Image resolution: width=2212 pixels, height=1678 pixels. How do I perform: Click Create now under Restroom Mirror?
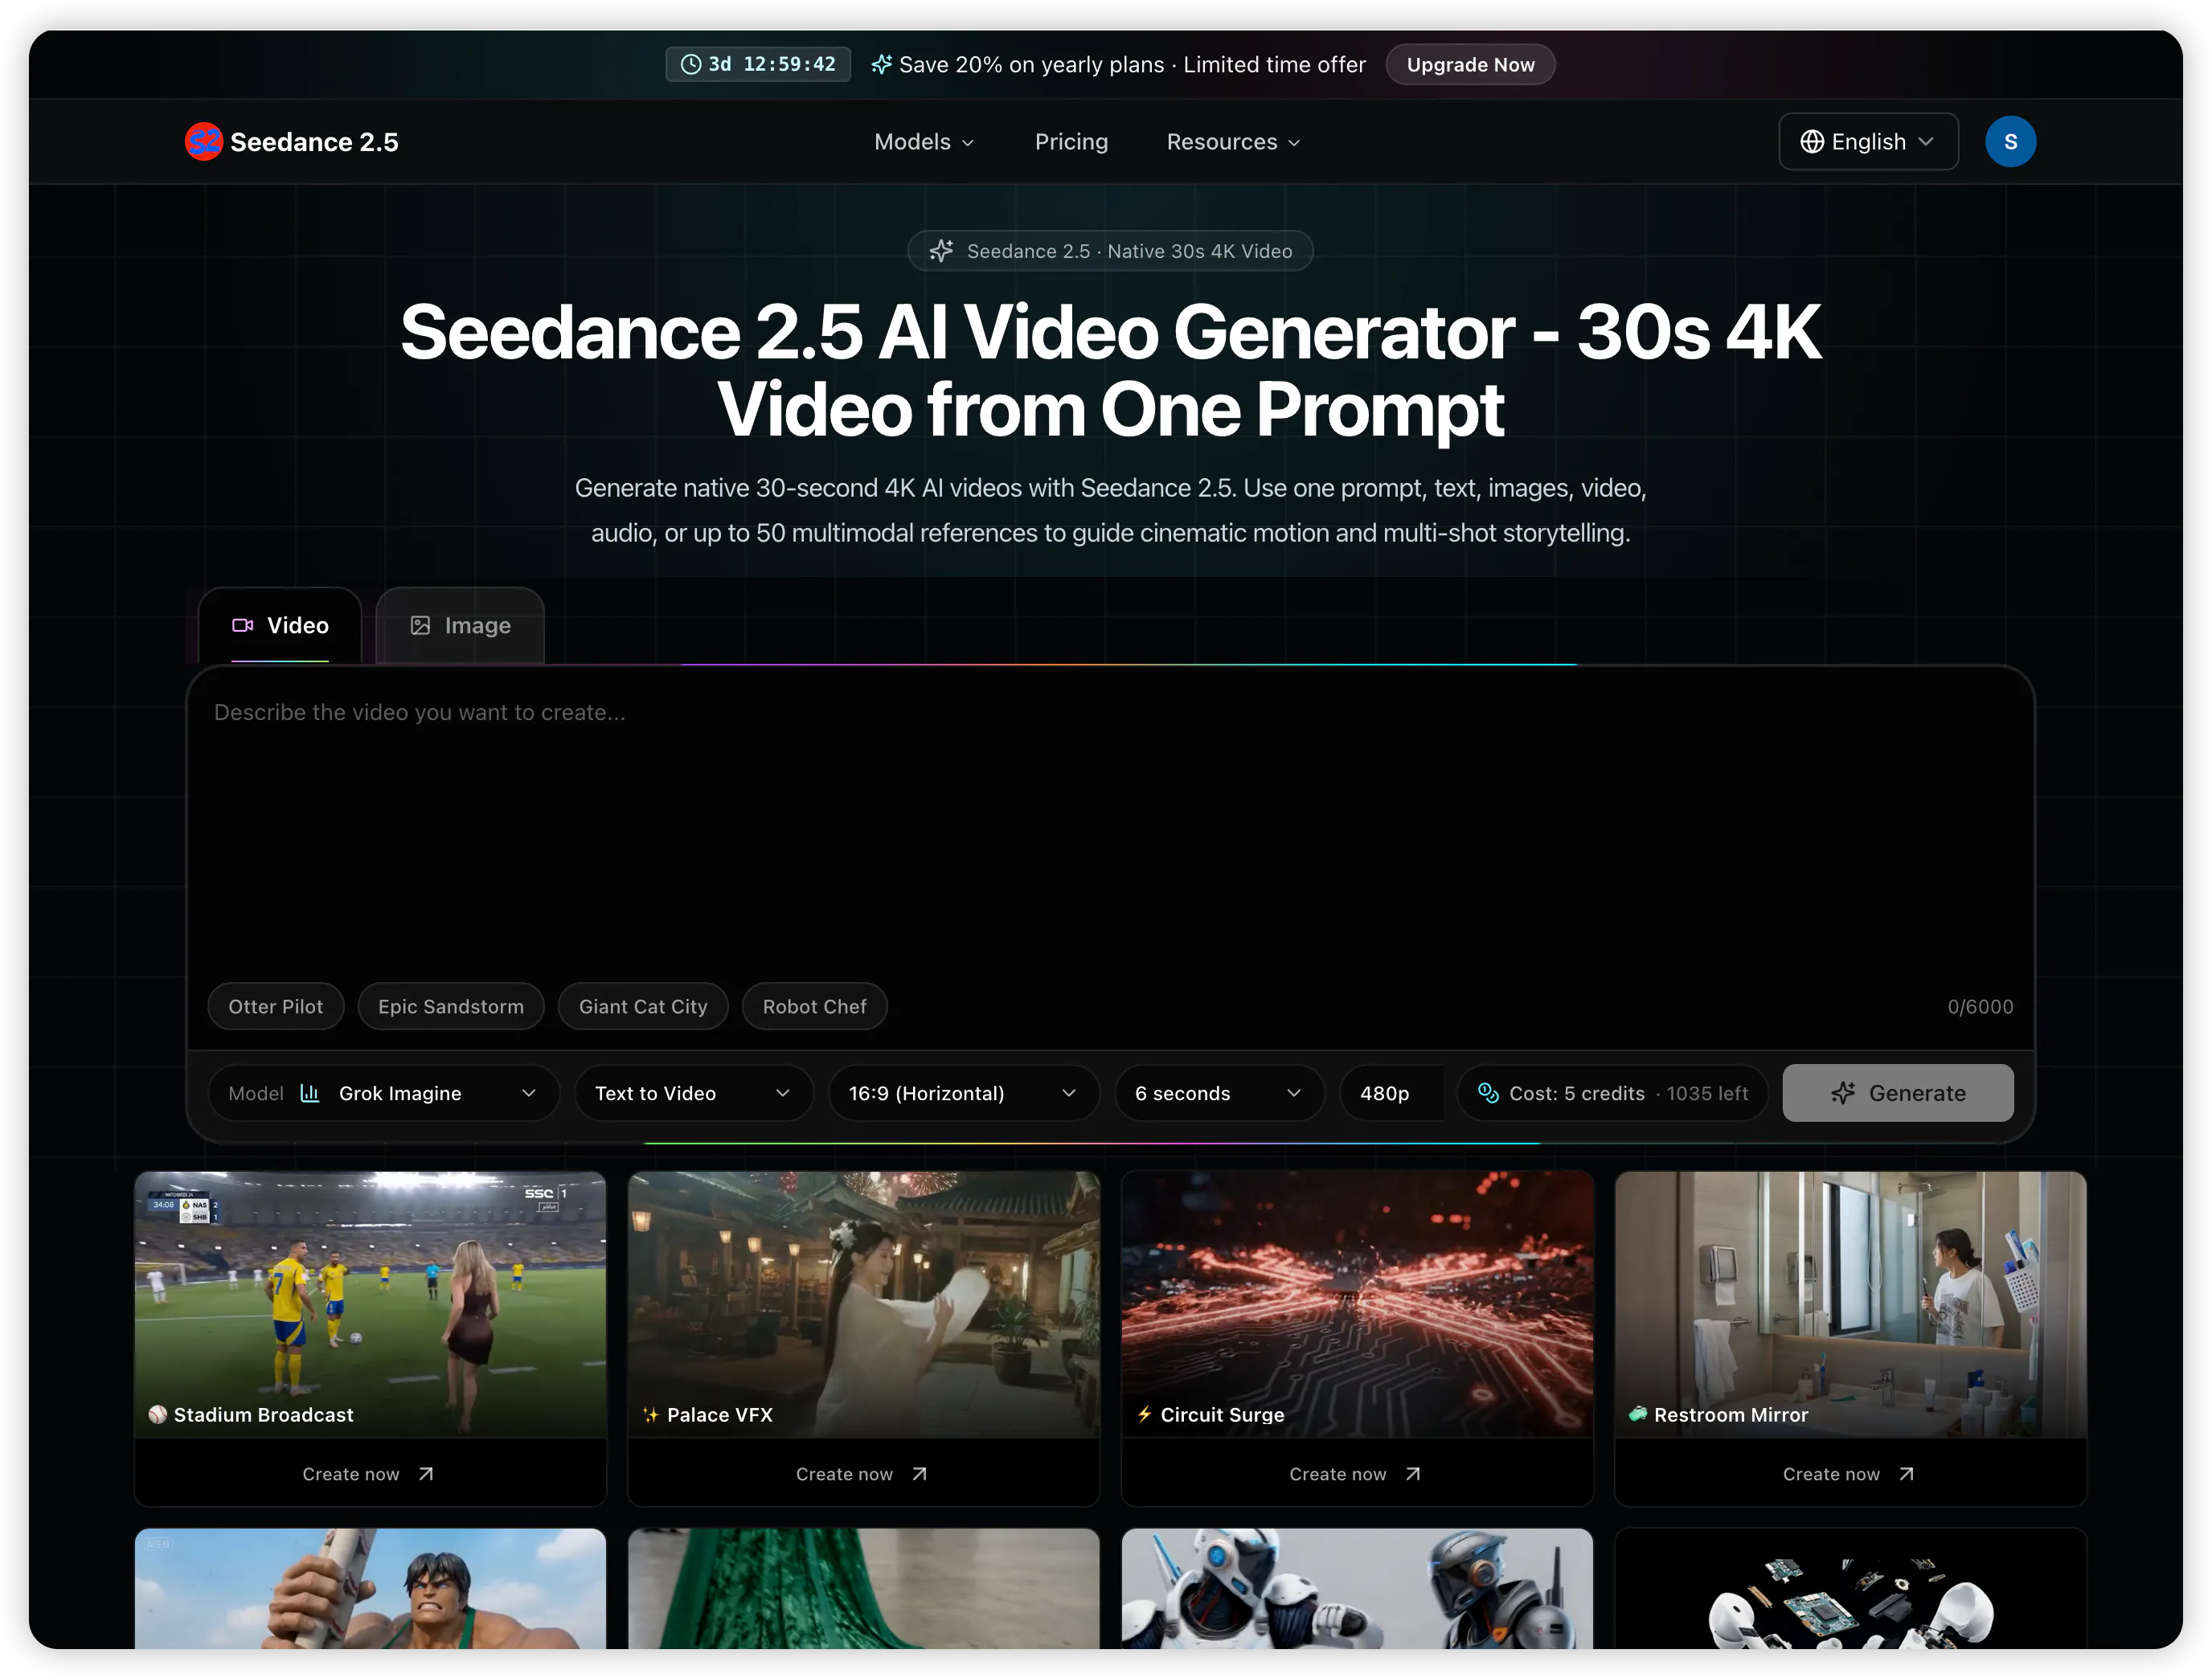coord(1850,1474)
